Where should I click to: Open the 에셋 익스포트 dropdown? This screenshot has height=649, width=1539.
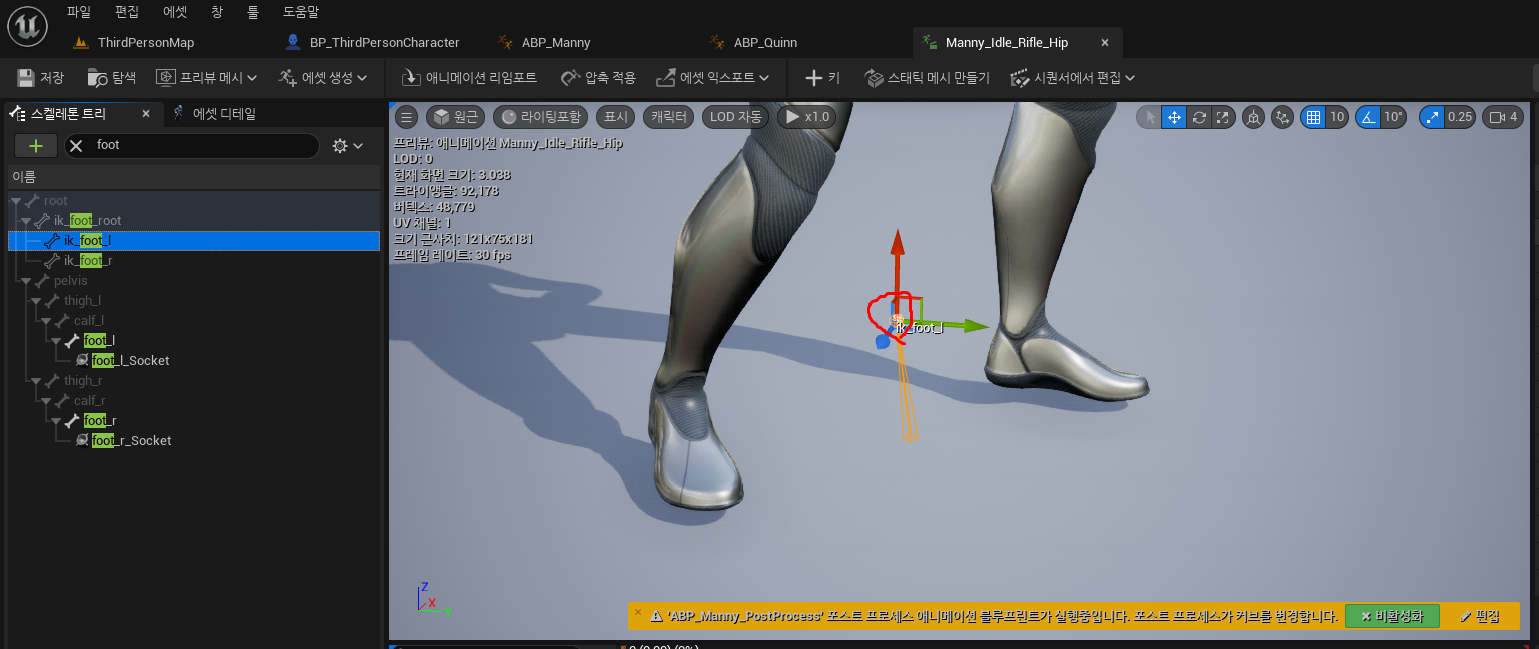(x=712, y=77)
